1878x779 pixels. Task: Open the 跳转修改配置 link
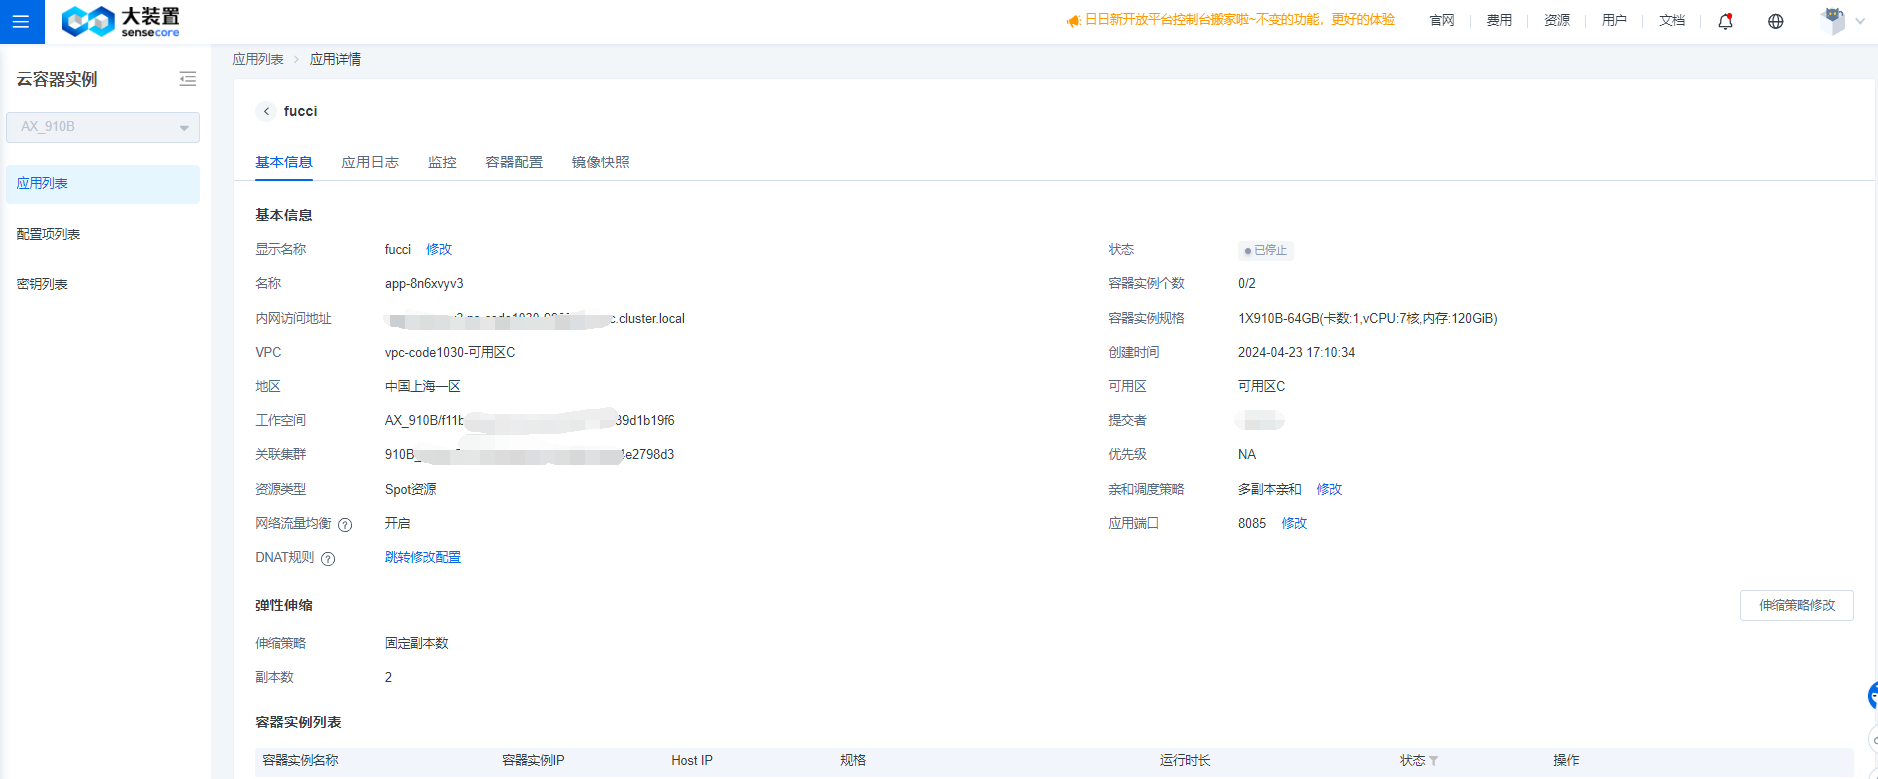[423, 557]
